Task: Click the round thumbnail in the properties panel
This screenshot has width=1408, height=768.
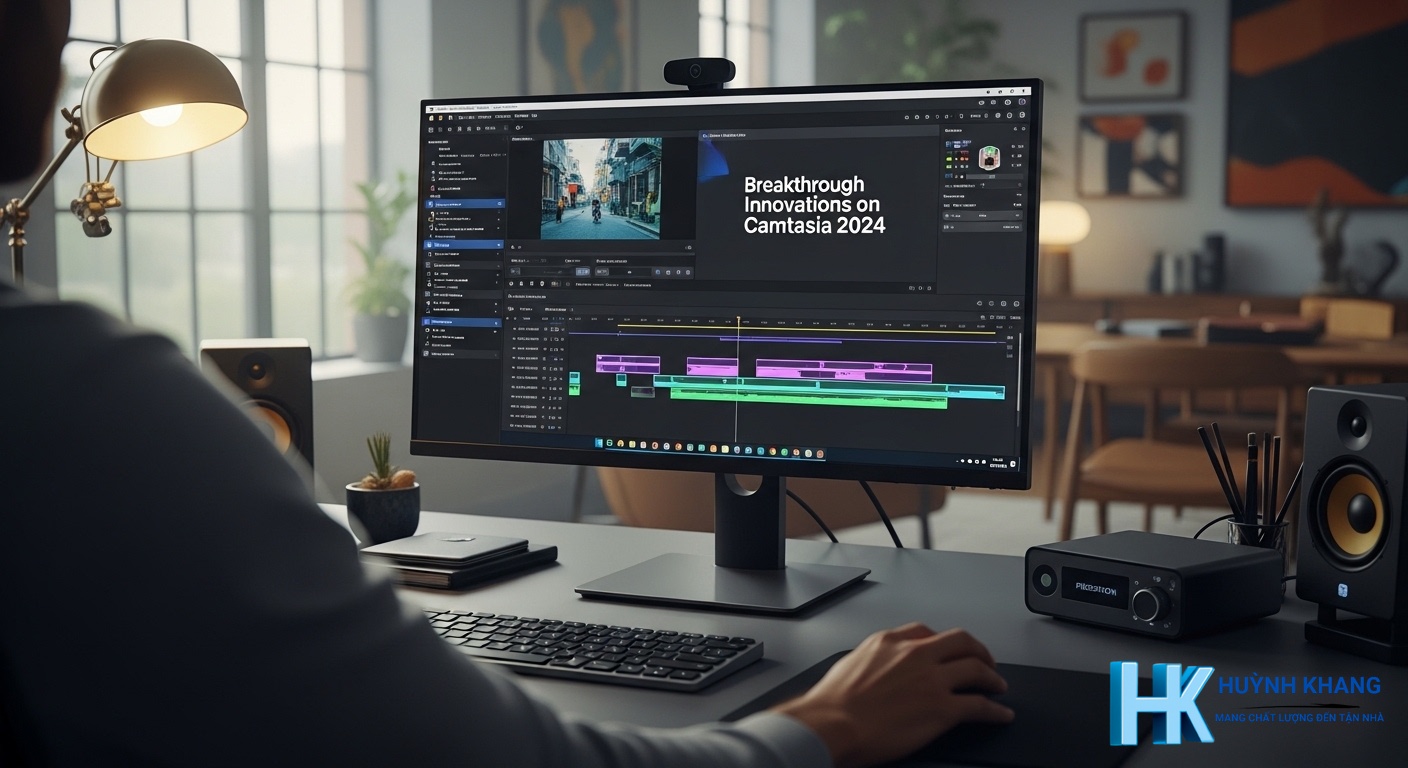Action: pyautogui.click(x=990, y=157)
